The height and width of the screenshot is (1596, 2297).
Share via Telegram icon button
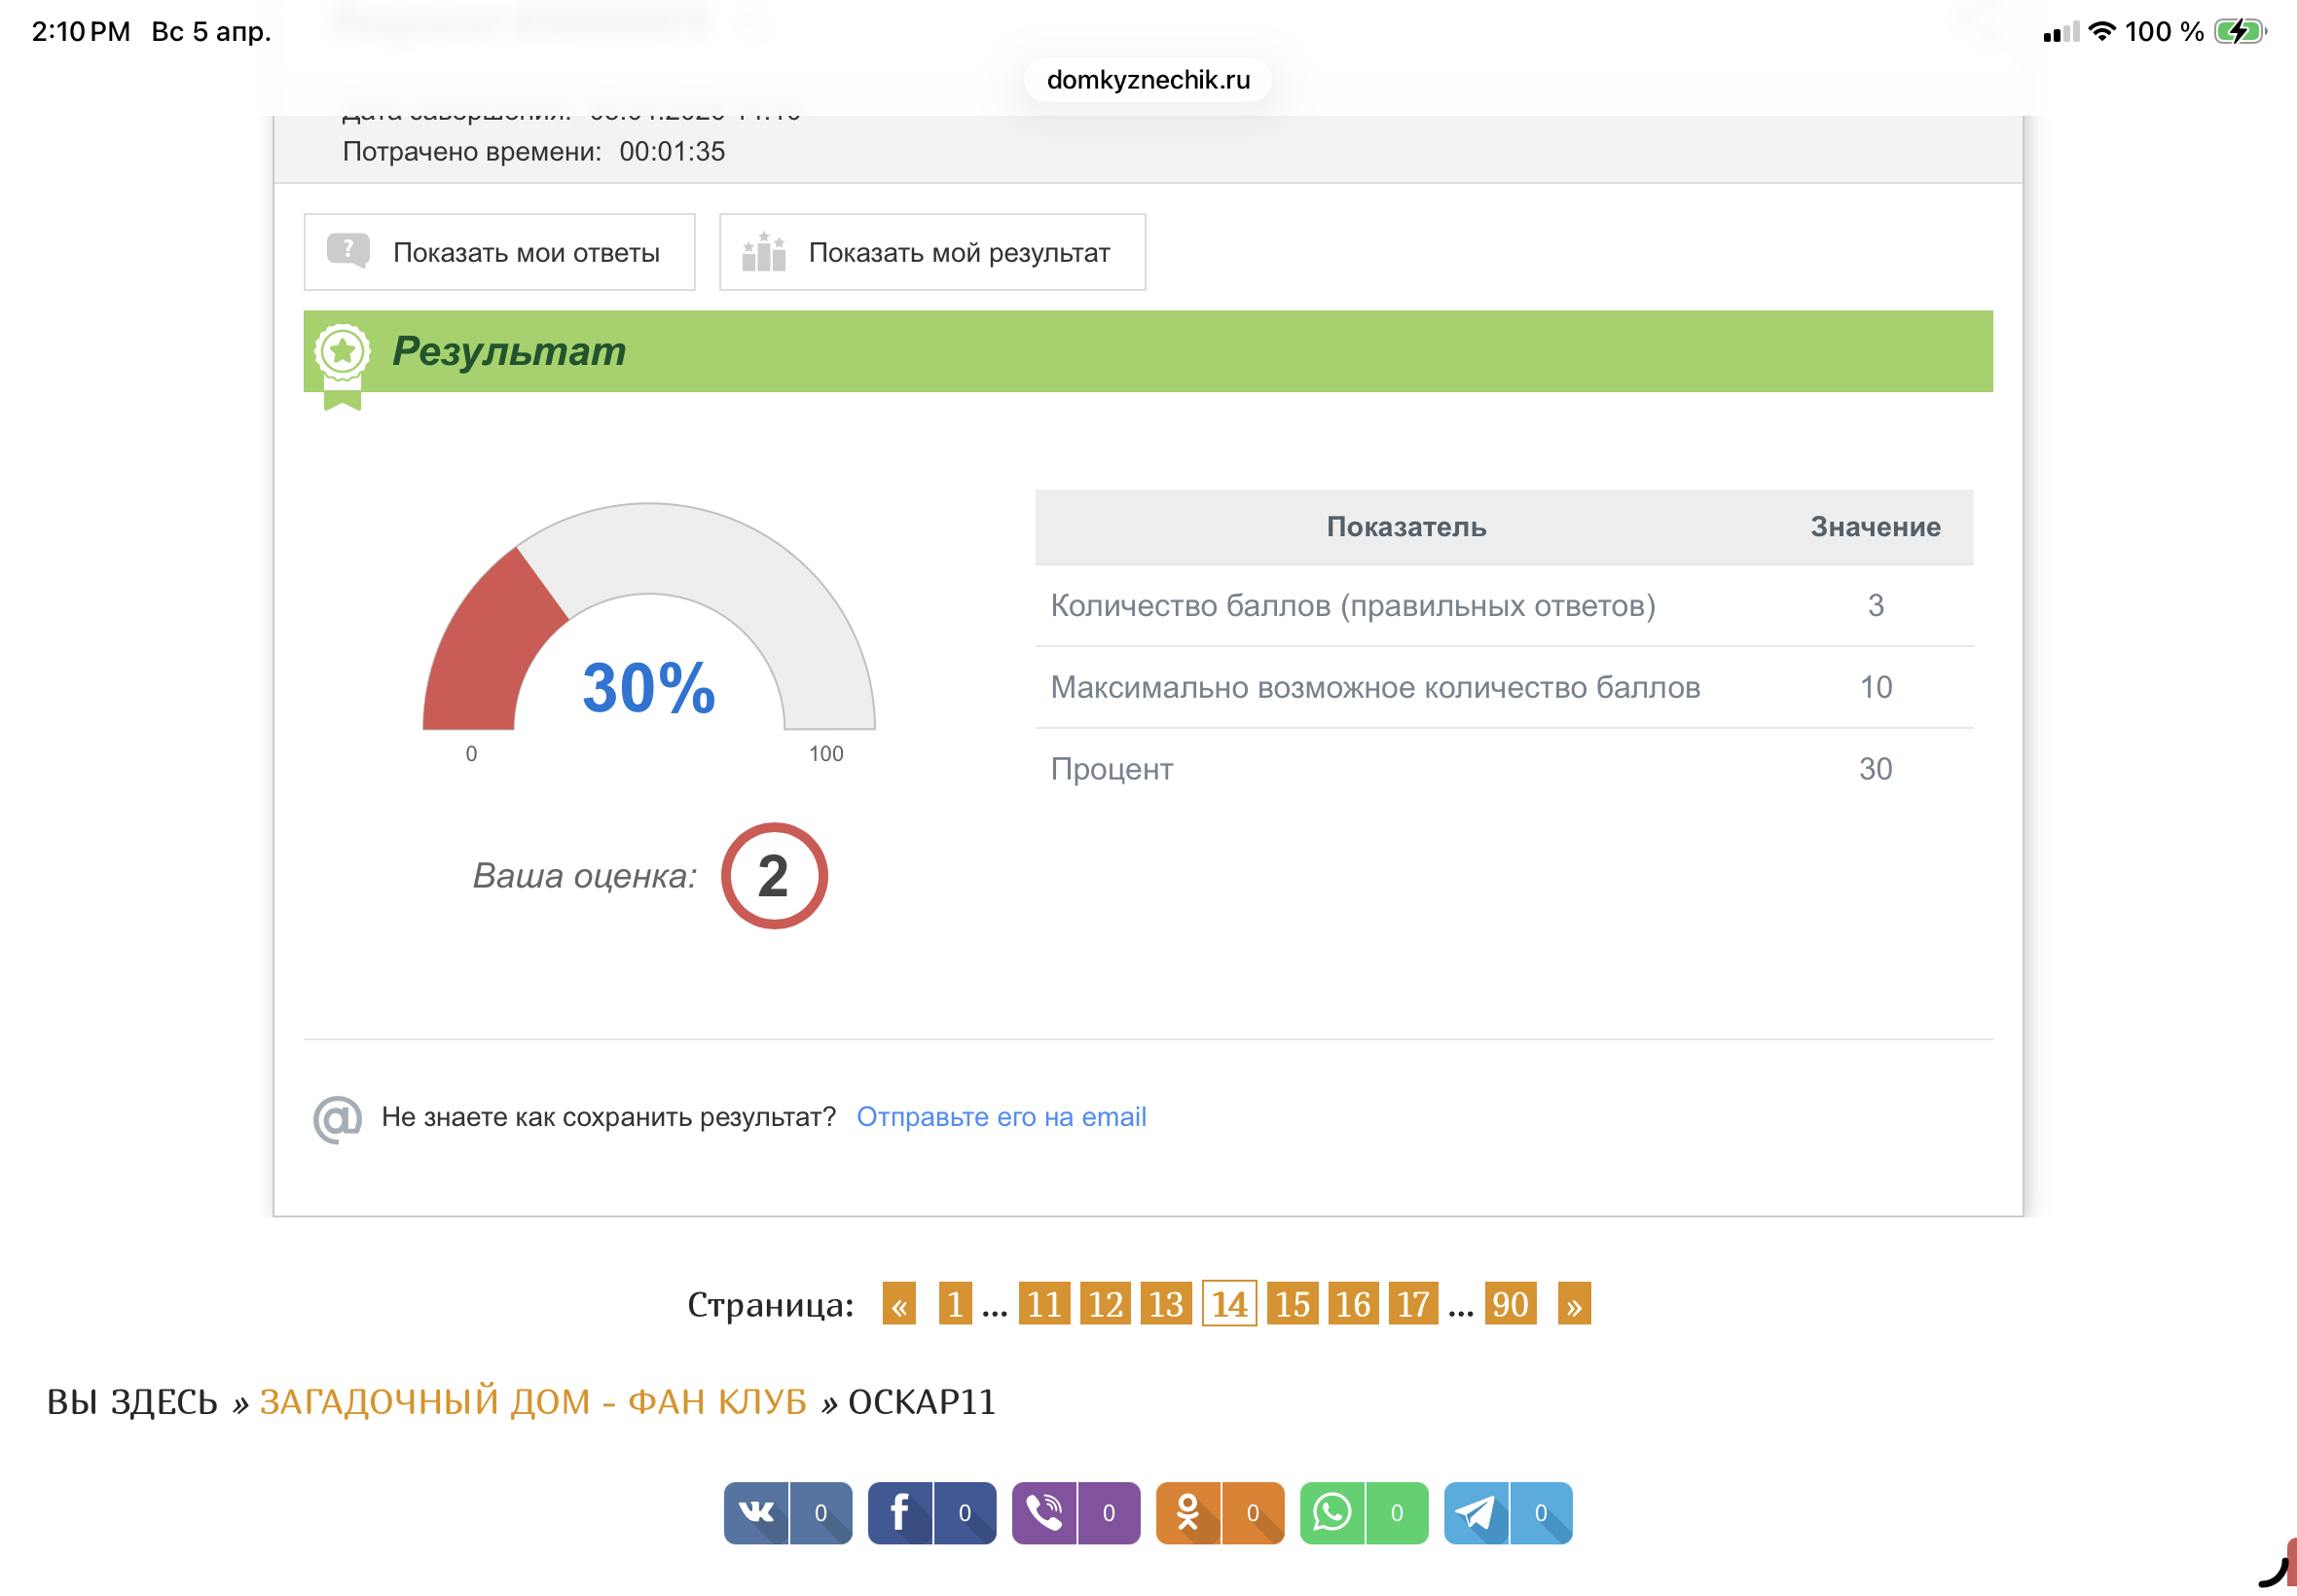click(x=1476, y=1512)
